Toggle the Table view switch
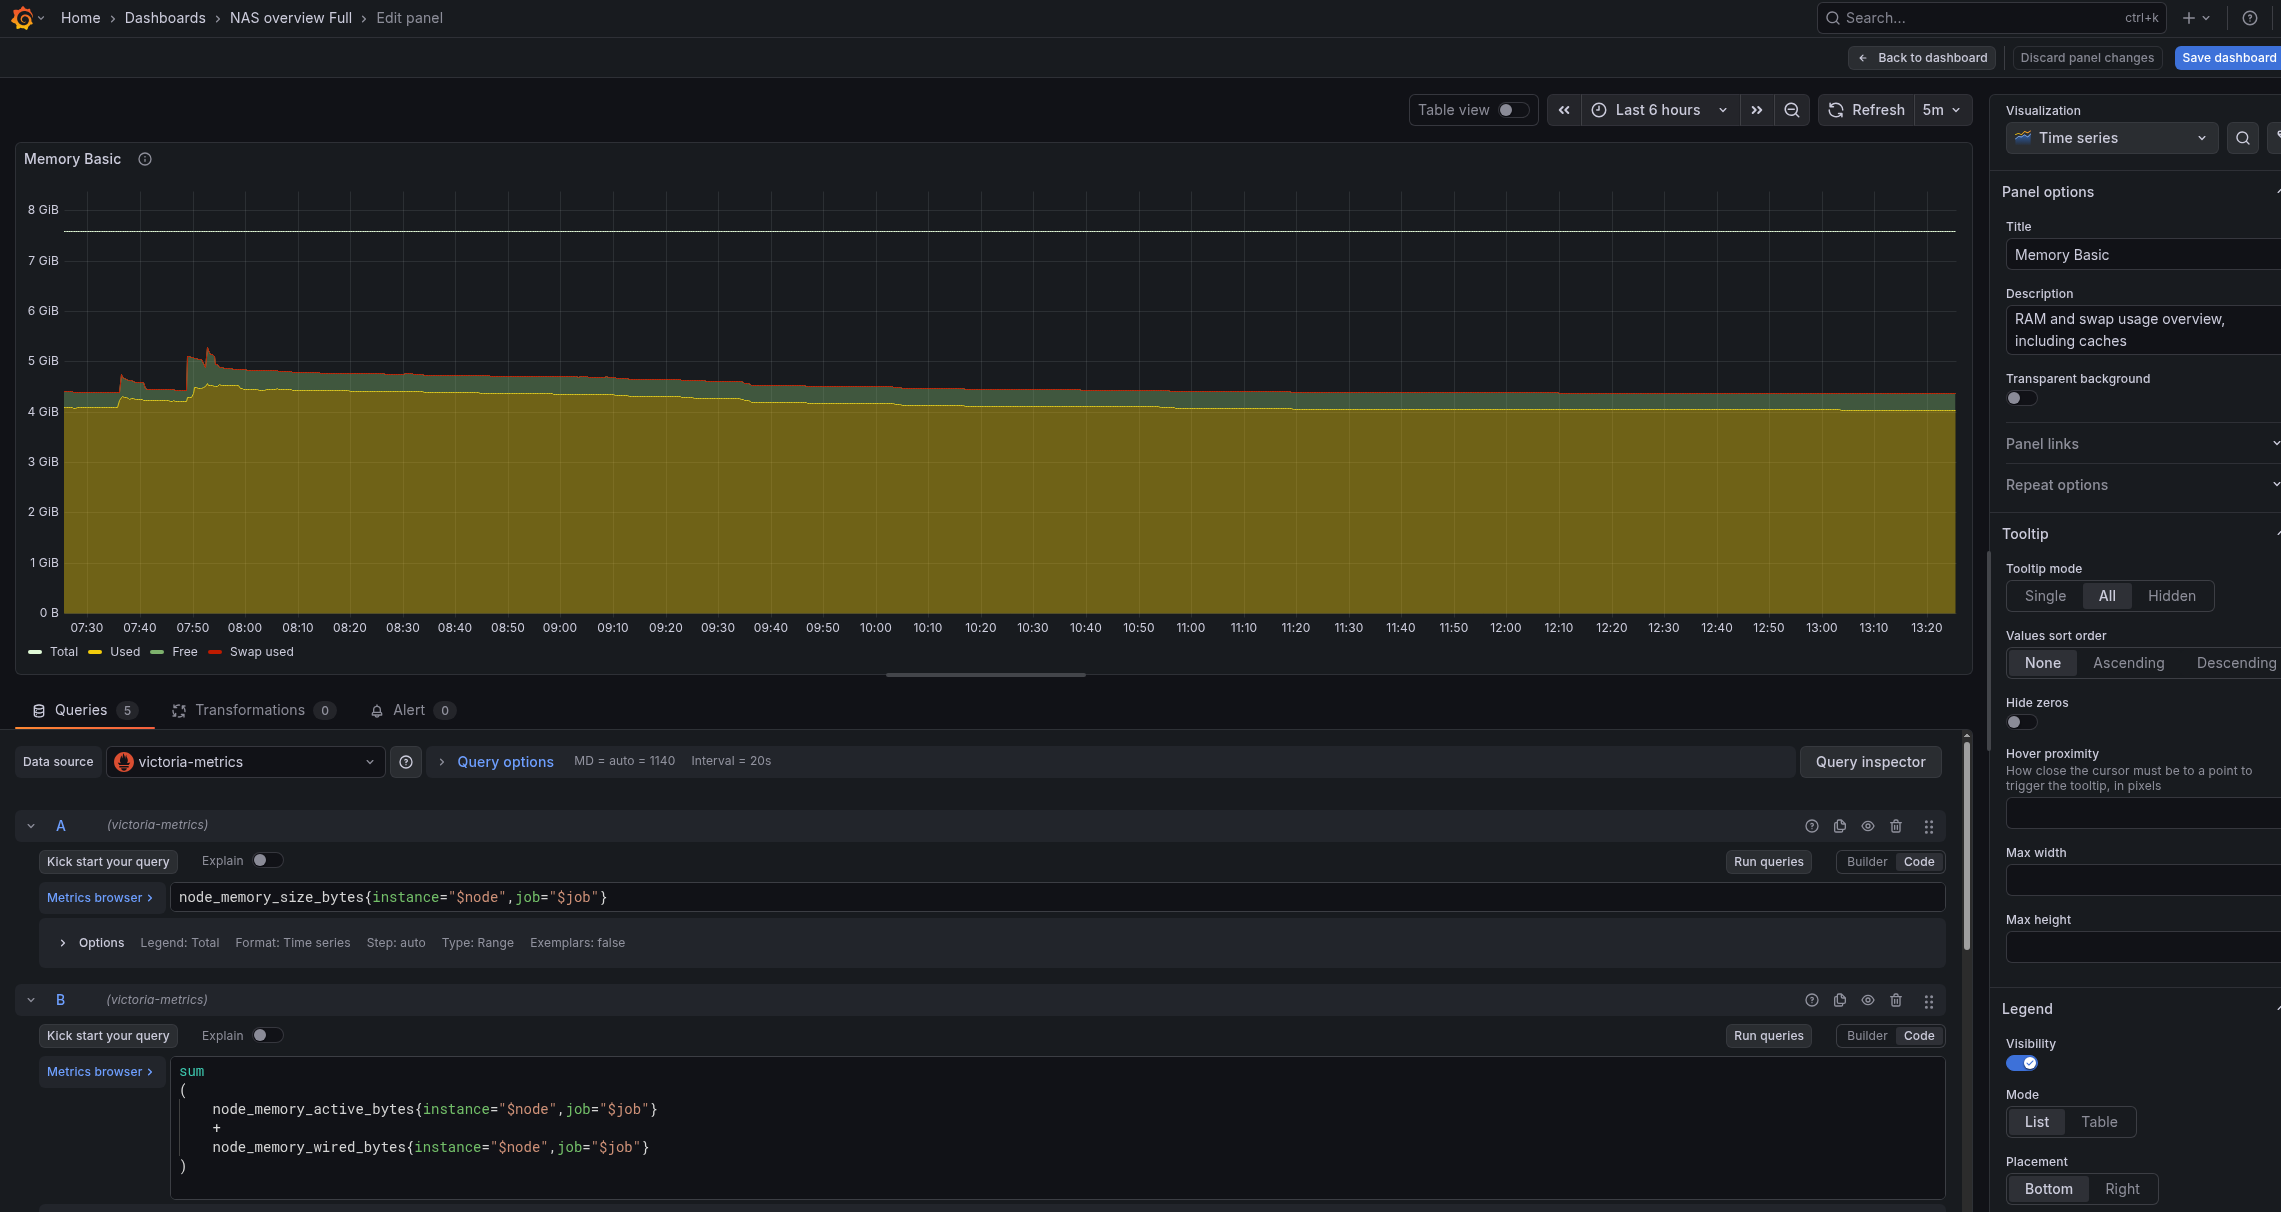The height and width of the screenshot is (1212, 2281). tap(1512, 110)
